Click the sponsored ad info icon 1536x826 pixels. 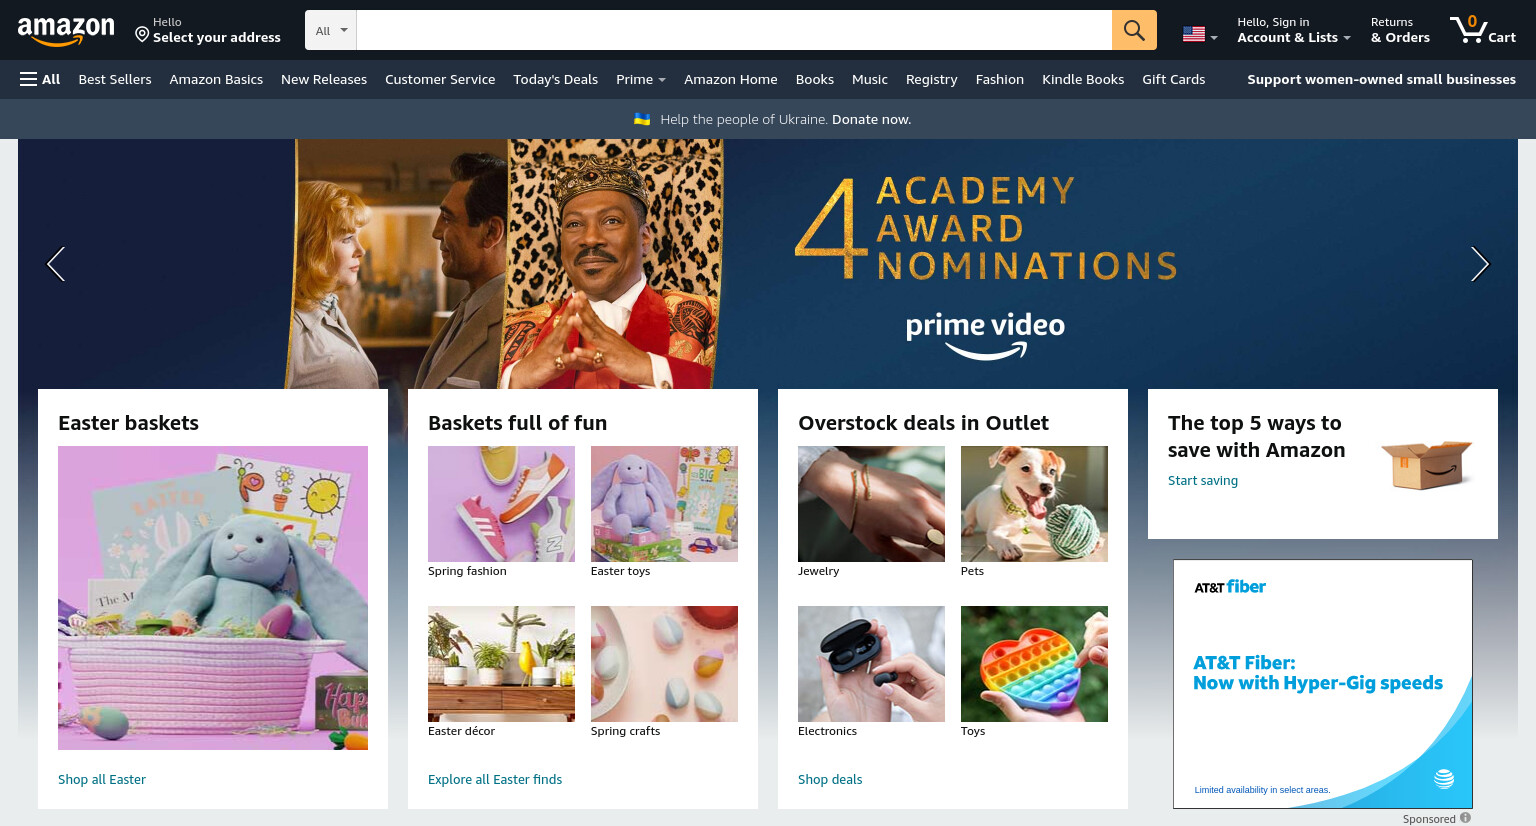pos(1465,818)
